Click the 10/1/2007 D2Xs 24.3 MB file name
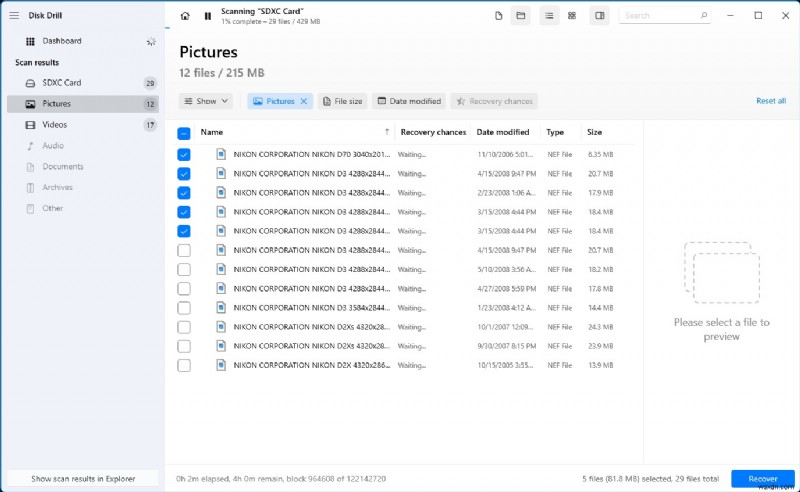 312,327
